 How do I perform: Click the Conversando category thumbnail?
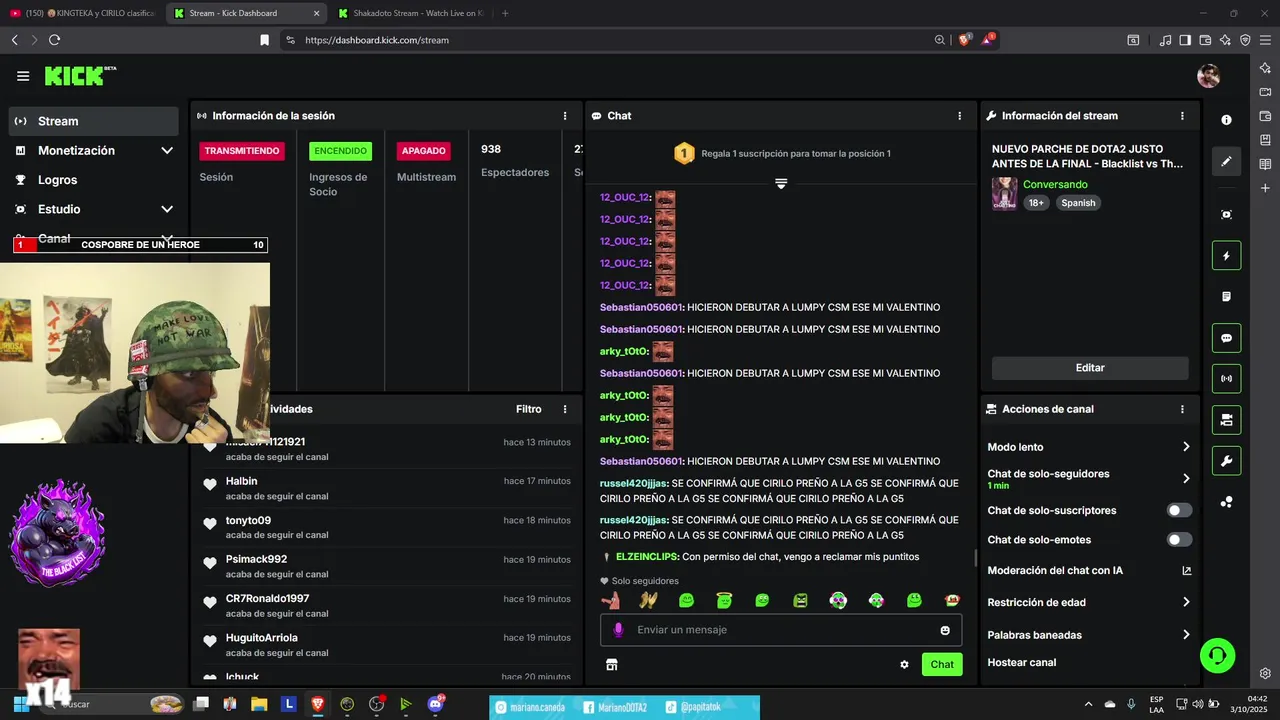point(1004,194)
